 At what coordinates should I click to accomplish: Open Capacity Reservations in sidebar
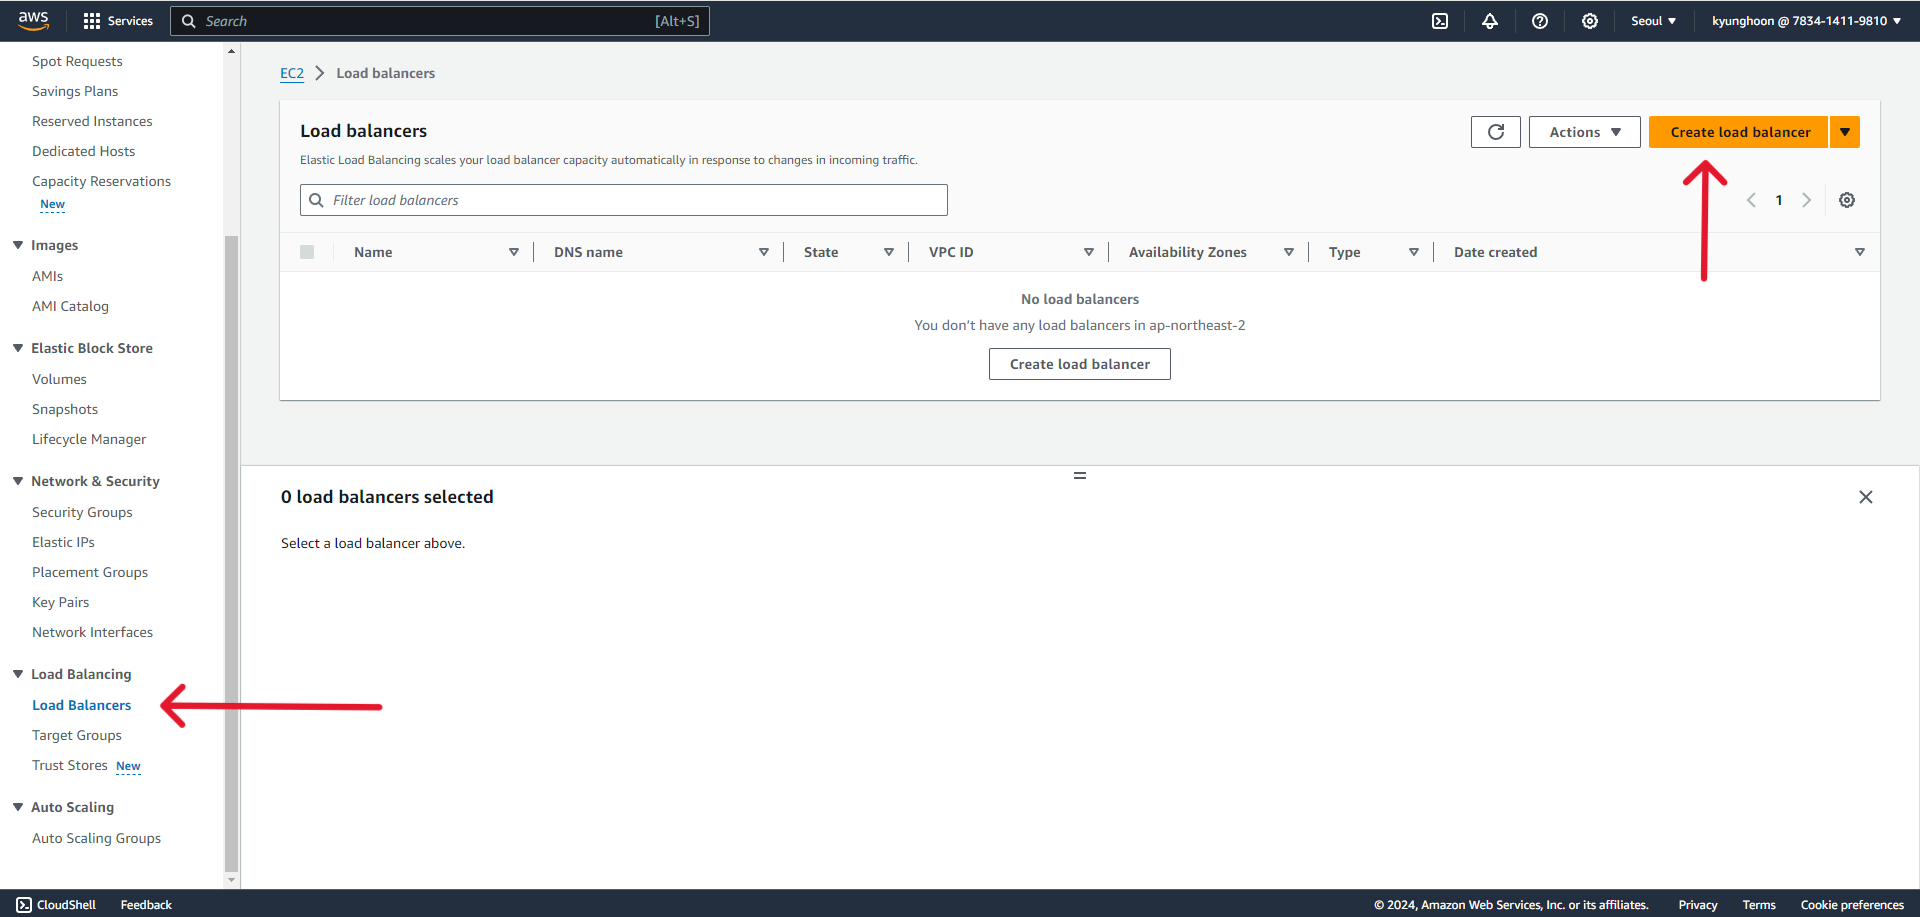click(x=101, y=181)
